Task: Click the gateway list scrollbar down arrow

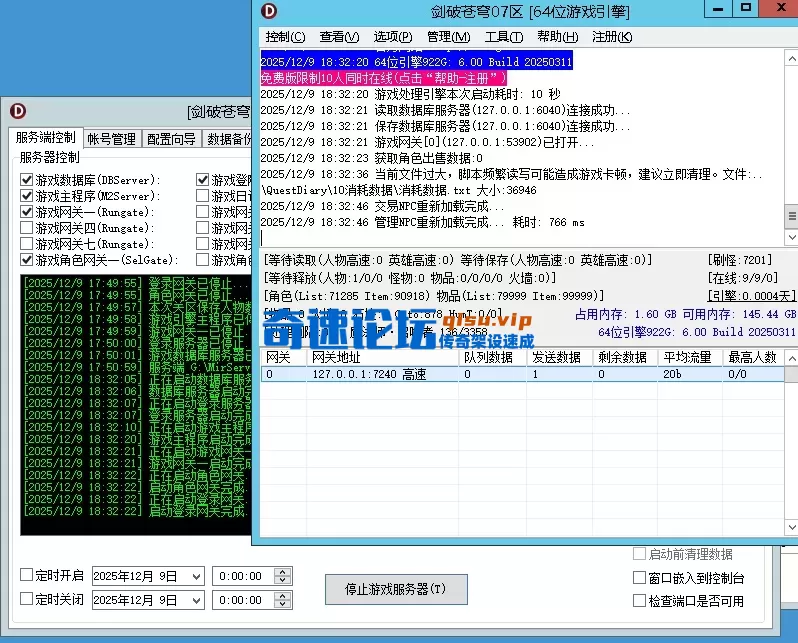Action: tap(791, 526)
